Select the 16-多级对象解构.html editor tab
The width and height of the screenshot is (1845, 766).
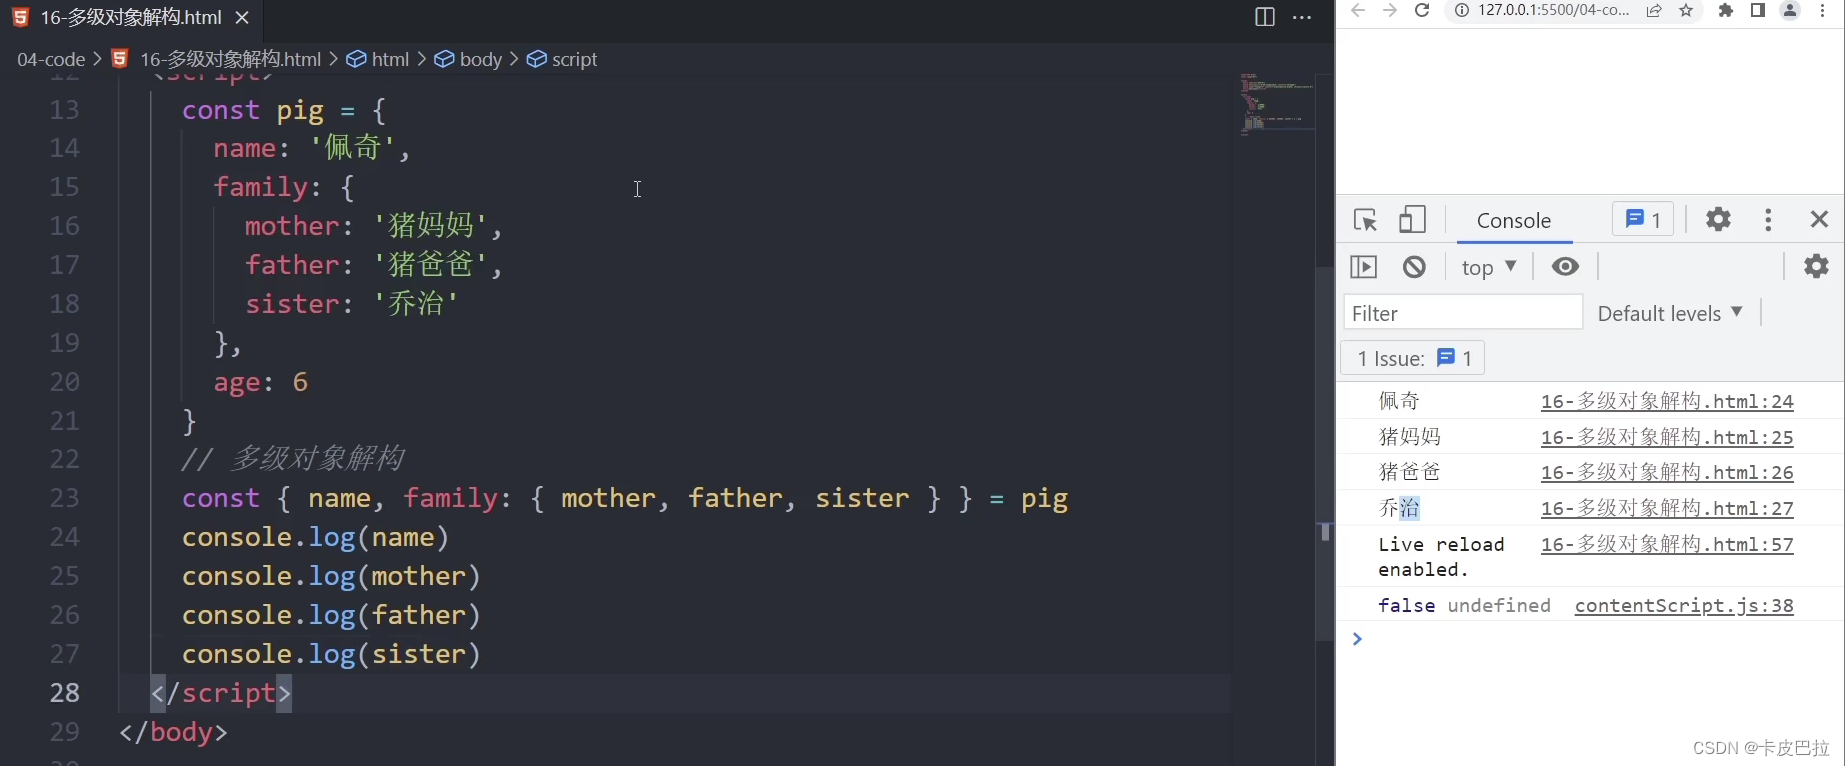(x=131, y=17)
